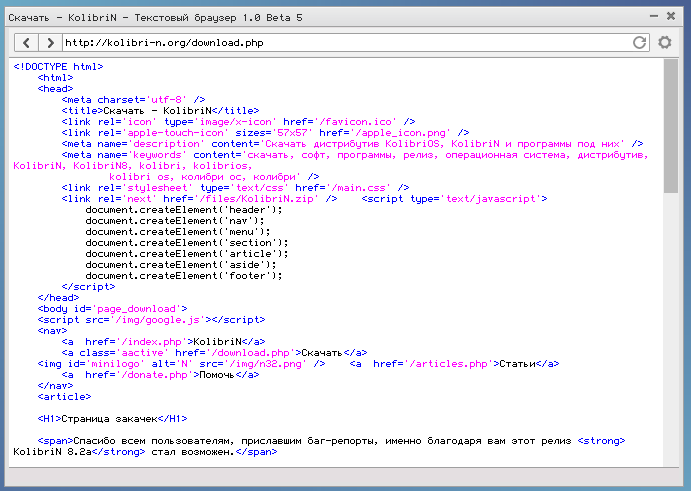The image size is (691, 491).
Task: Click the body id 'page_download' value
Action: tap(136, 309)
